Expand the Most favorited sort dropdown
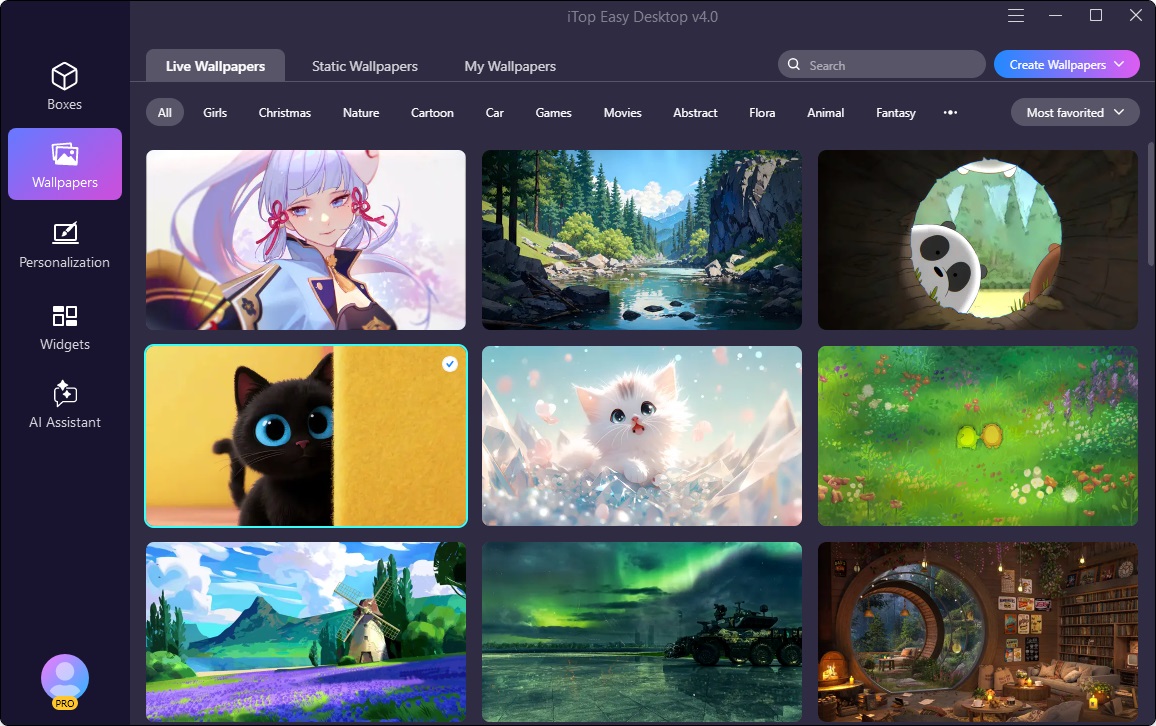The height and width of the screenshot is (726, 1156). tap(1075, 113)
